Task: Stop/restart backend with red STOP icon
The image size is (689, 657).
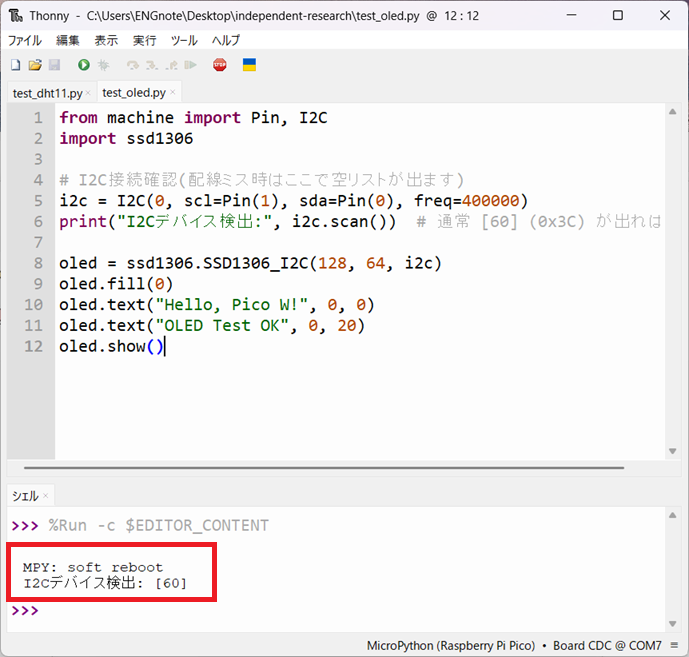Action: [220, 65]
